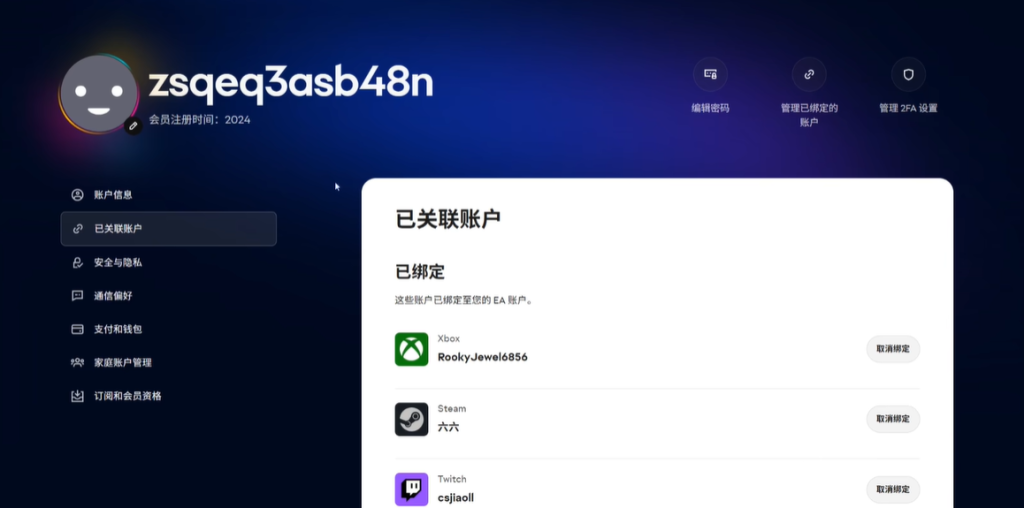This screenshot has height=508, width=1024.
Task: Unlink Xbox account with 取消绑定 button
Action: coord(892,349)
